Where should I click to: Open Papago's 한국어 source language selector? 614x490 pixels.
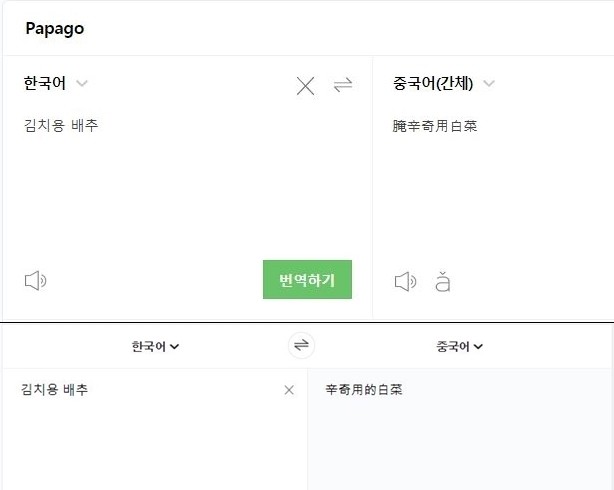[45, 83]
